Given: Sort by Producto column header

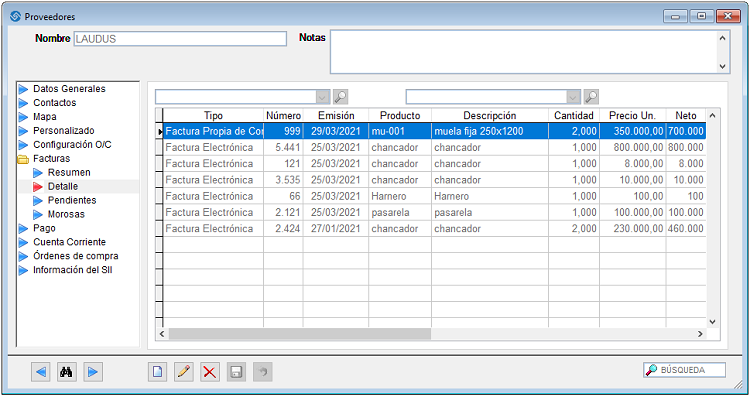Looking at the screenshot, I should point(400,115).
